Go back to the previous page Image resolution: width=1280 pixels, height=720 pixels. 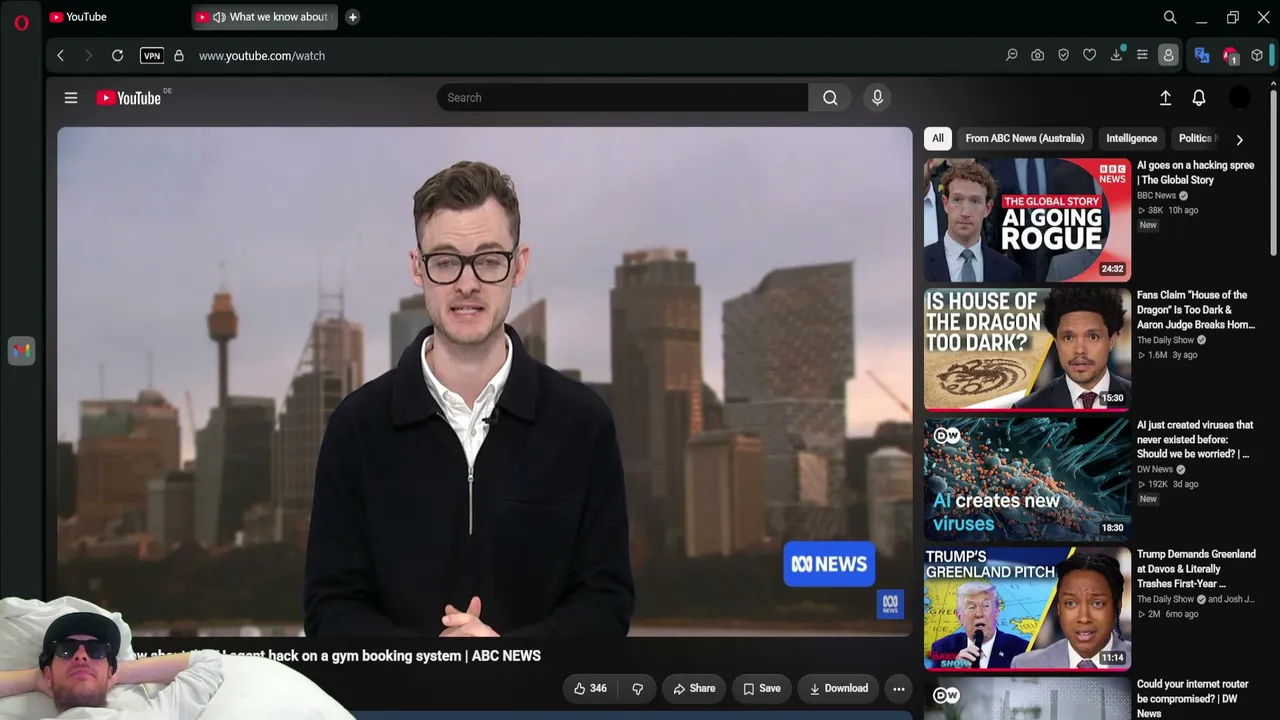tap(61, 56)
